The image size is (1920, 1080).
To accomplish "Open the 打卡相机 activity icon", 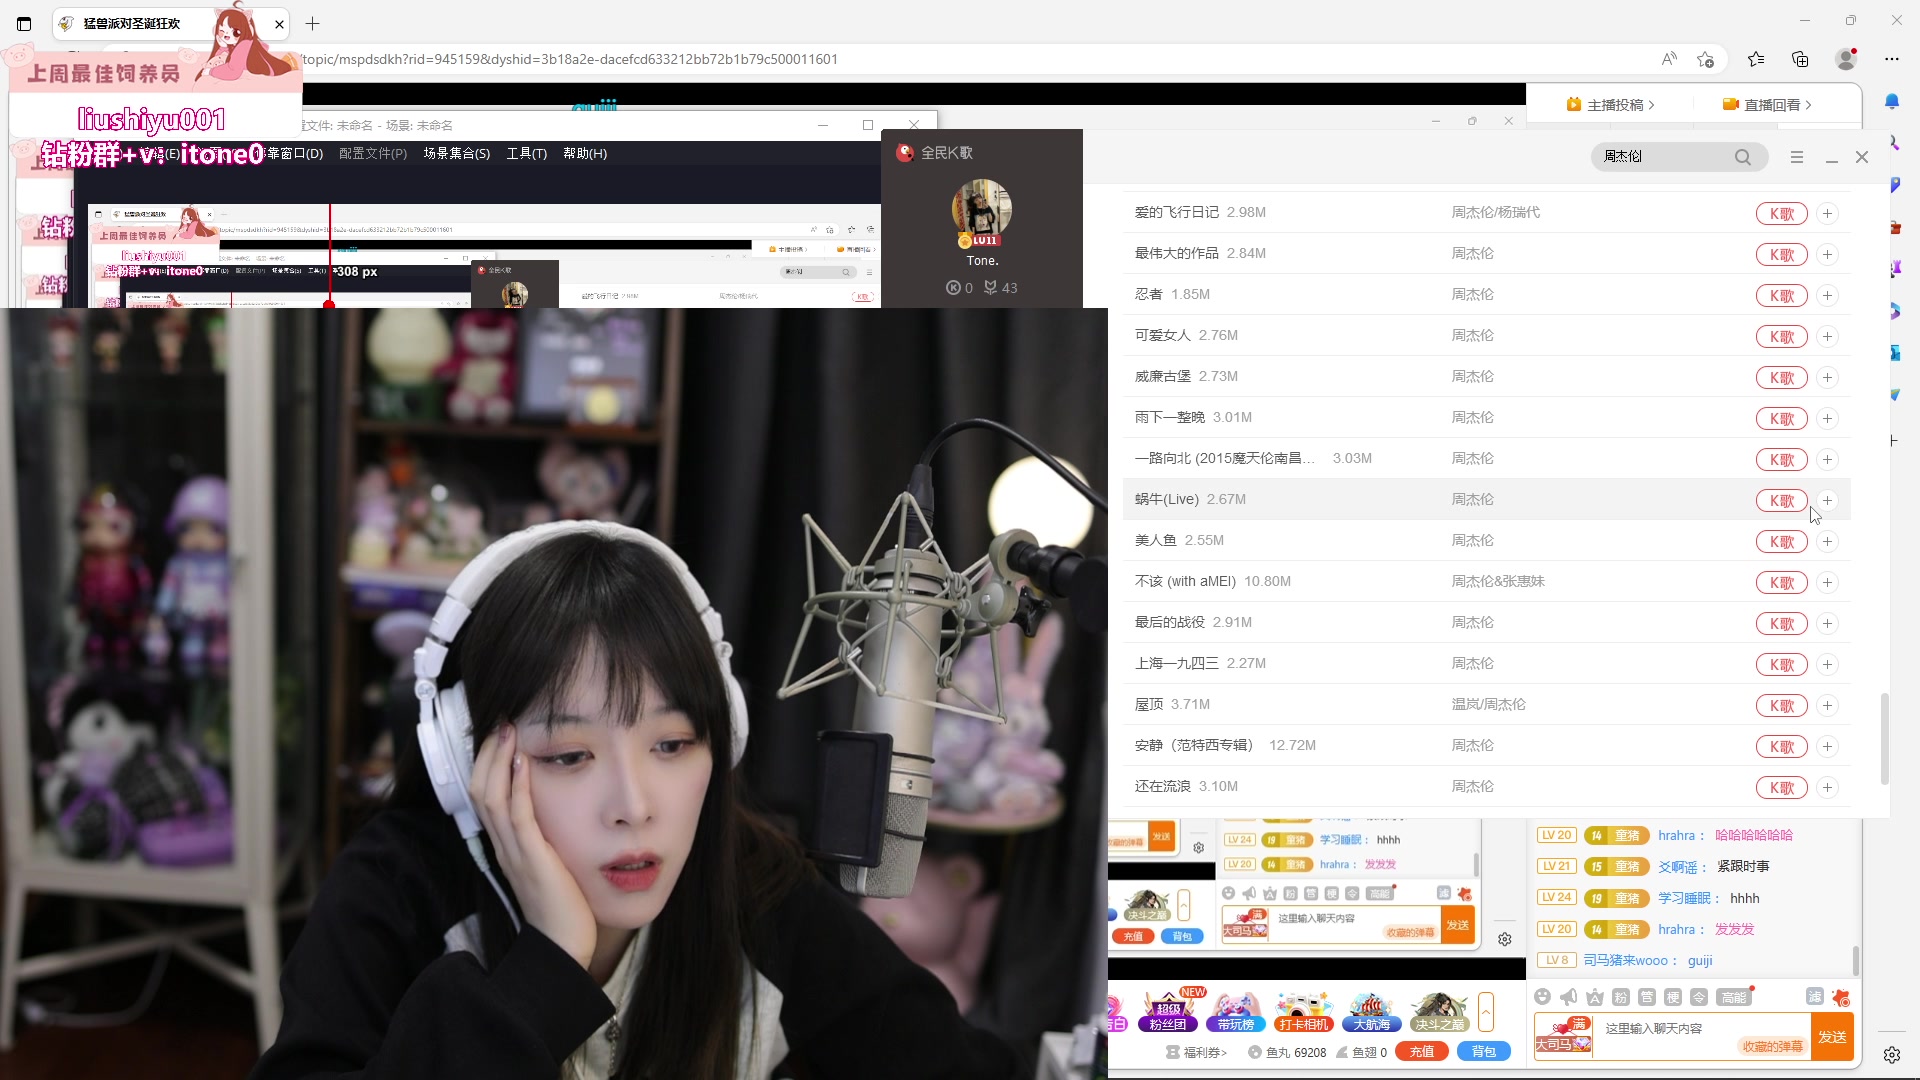I will [1303, 1012].
